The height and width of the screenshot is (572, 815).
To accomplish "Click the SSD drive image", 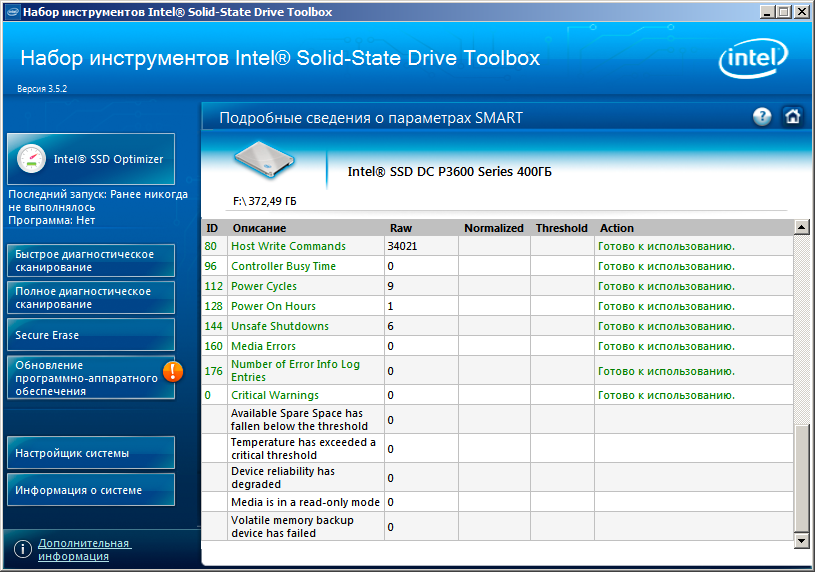I will point(265,160).
